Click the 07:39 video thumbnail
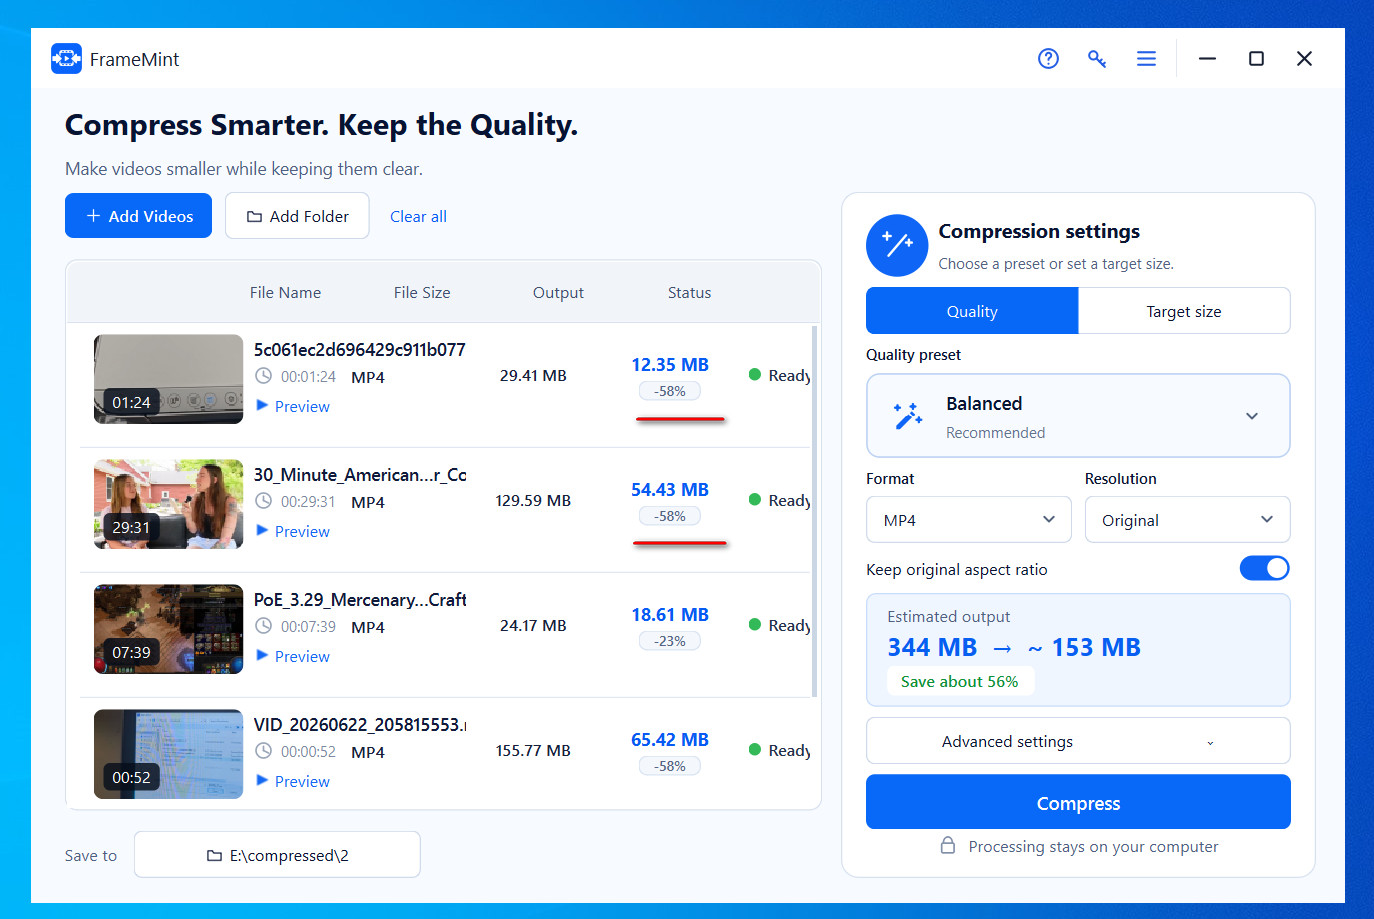 pos(168,629)
